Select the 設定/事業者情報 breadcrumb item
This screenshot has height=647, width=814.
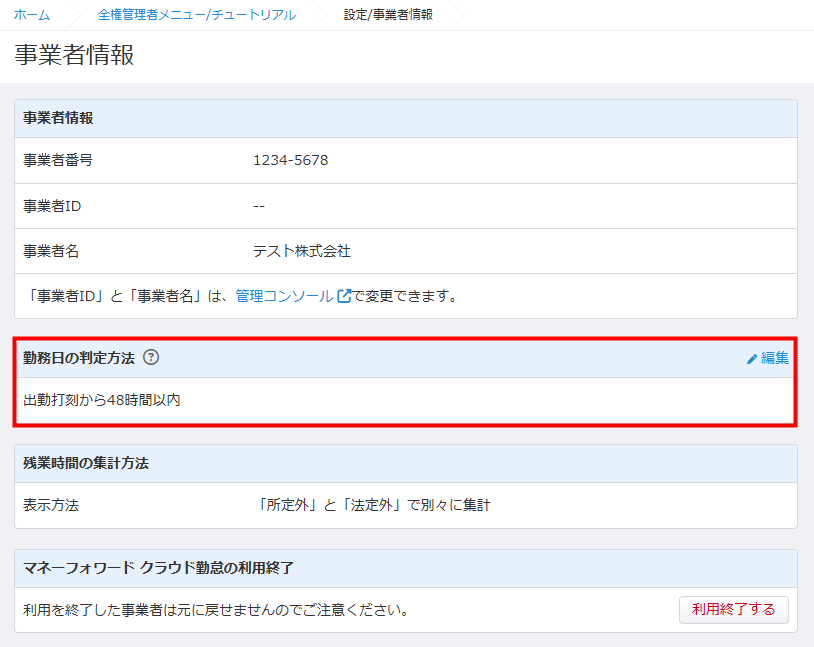click(388, 15)
